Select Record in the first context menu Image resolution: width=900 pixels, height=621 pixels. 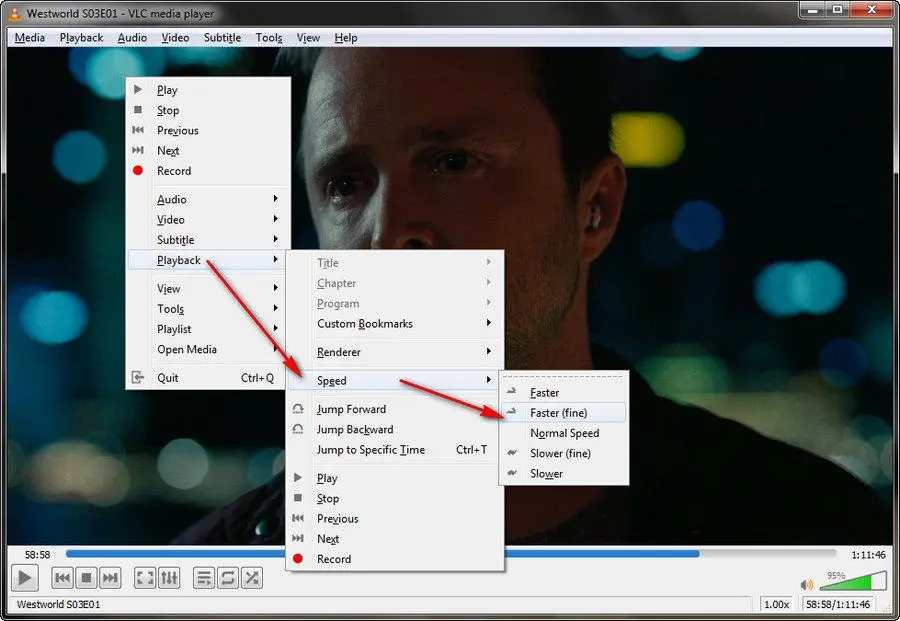click(x=208, y=170)
